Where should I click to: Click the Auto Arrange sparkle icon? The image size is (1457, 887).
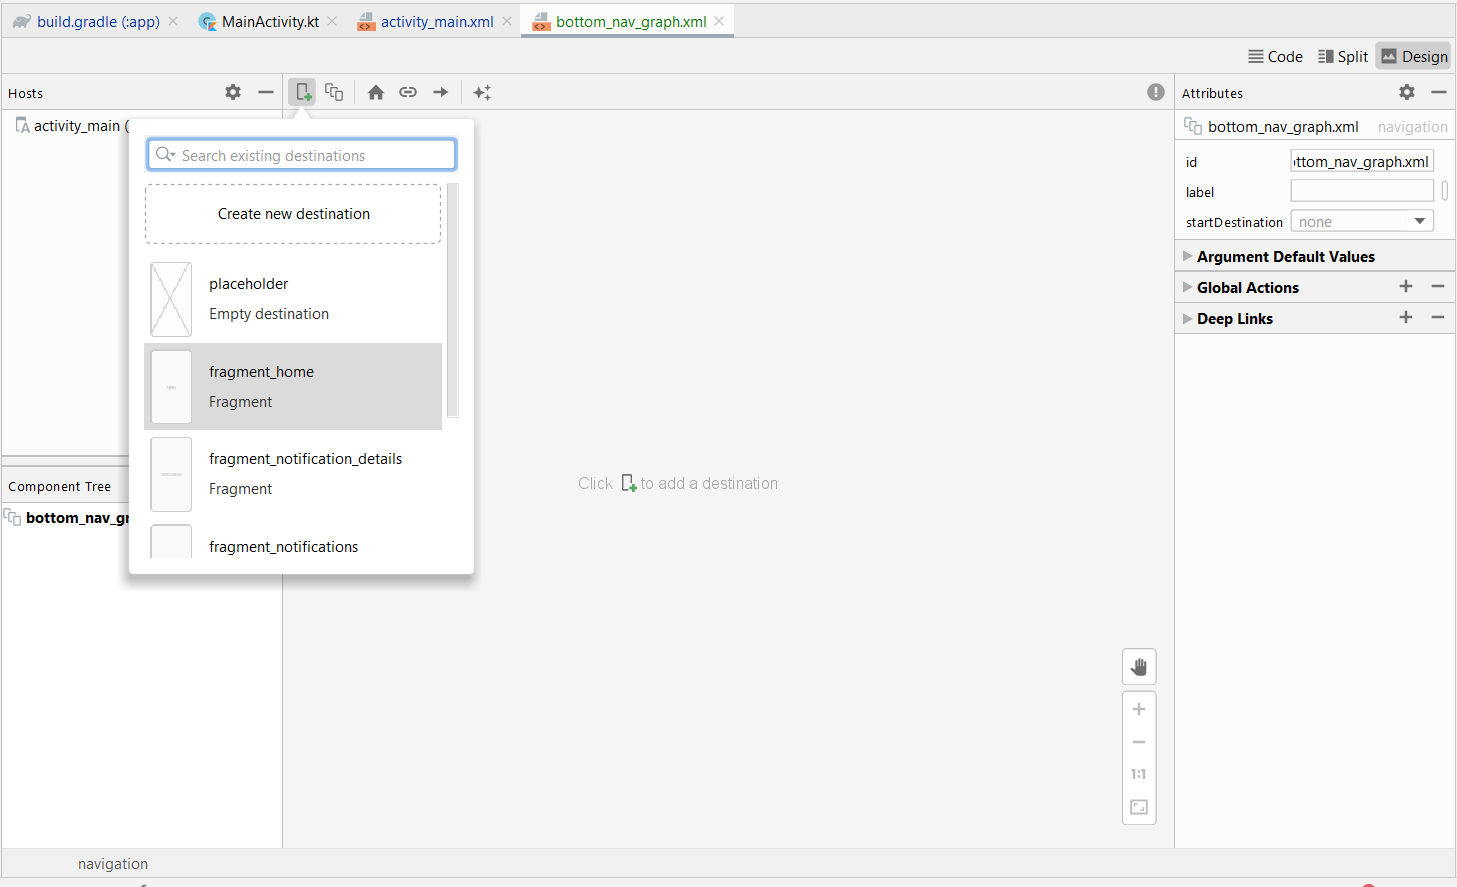pyautogui.click(x=482, y=92)
